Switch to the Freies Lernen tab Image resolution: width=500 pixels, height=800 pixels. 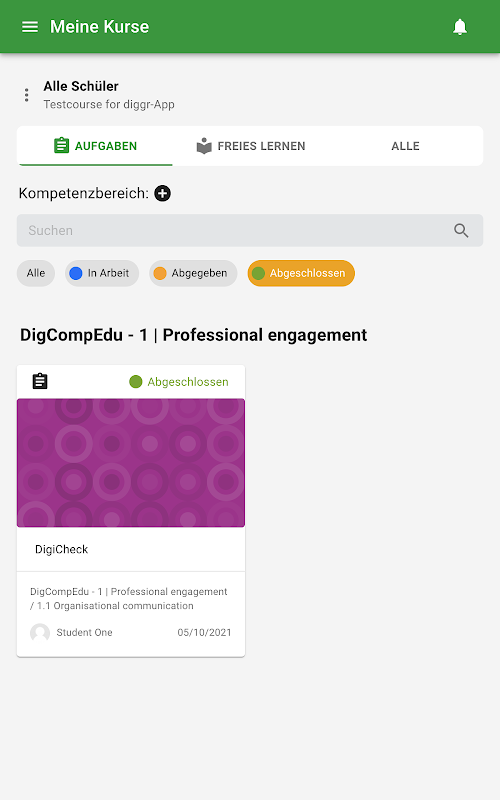point(251,146)
